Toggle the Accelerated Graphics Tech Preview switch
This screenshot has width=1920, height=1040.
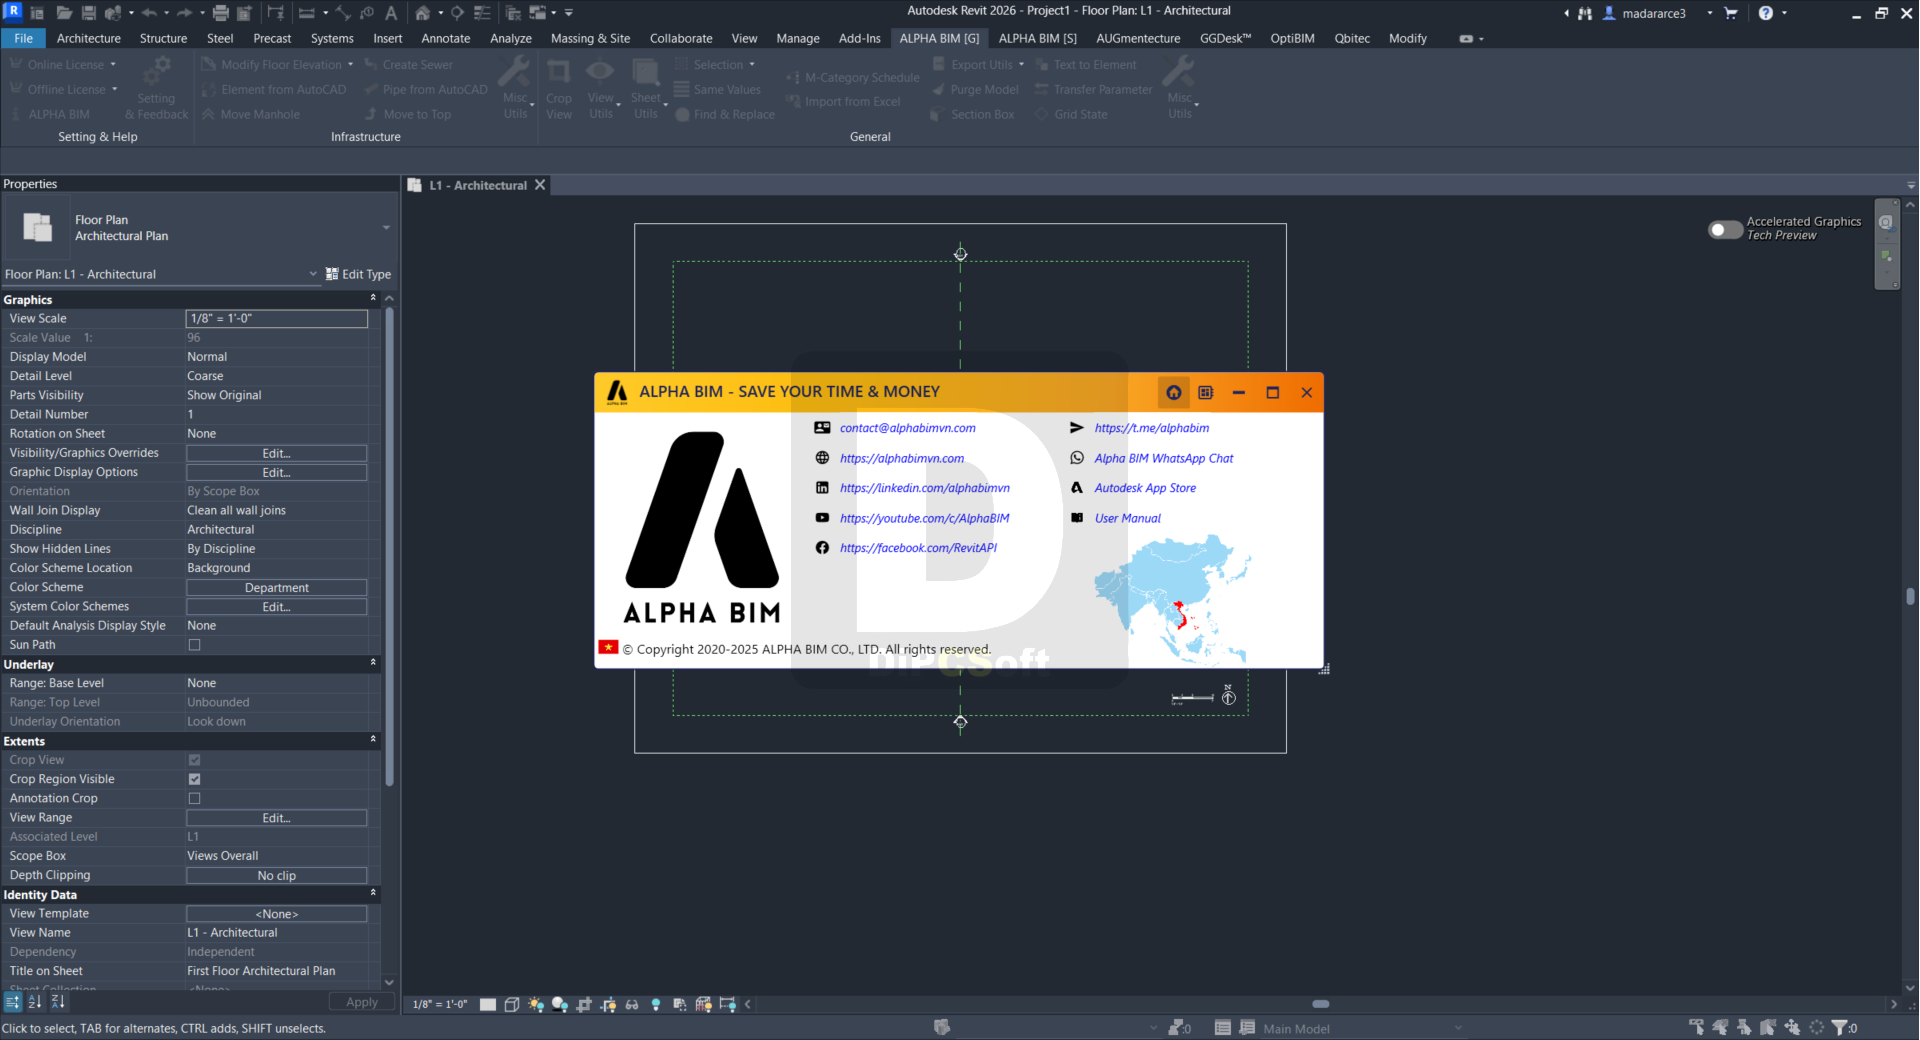click(1725, 229)
